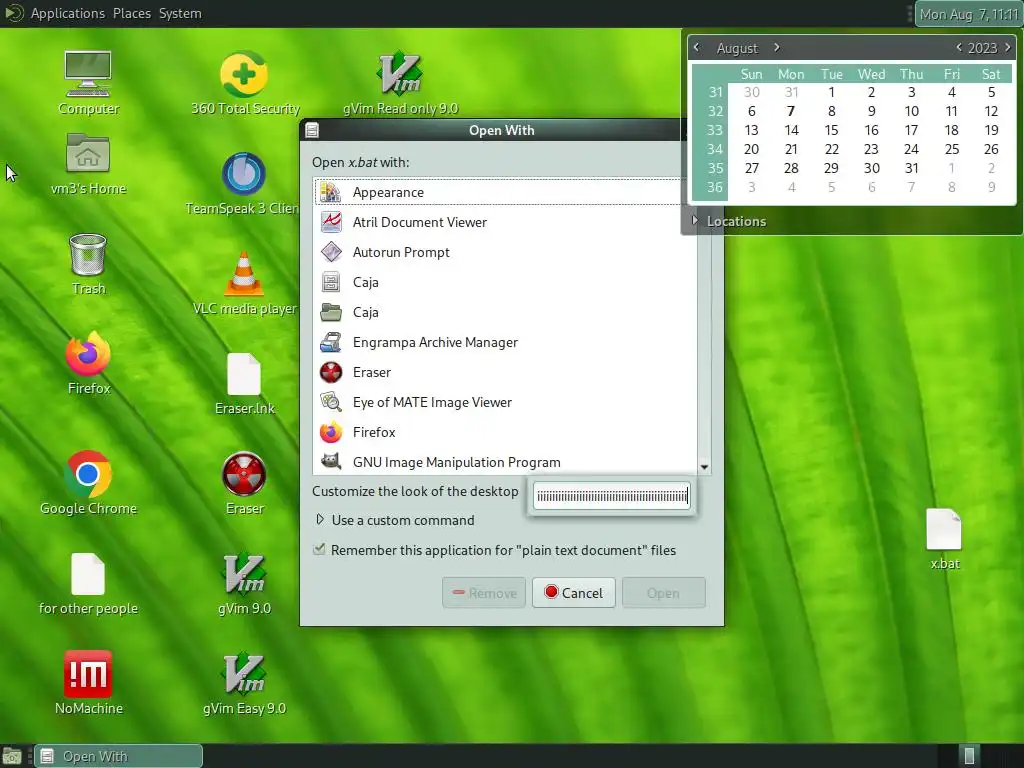
Task: Click the show desktop button in the bottom panel
Action: [x=12, y=756]
